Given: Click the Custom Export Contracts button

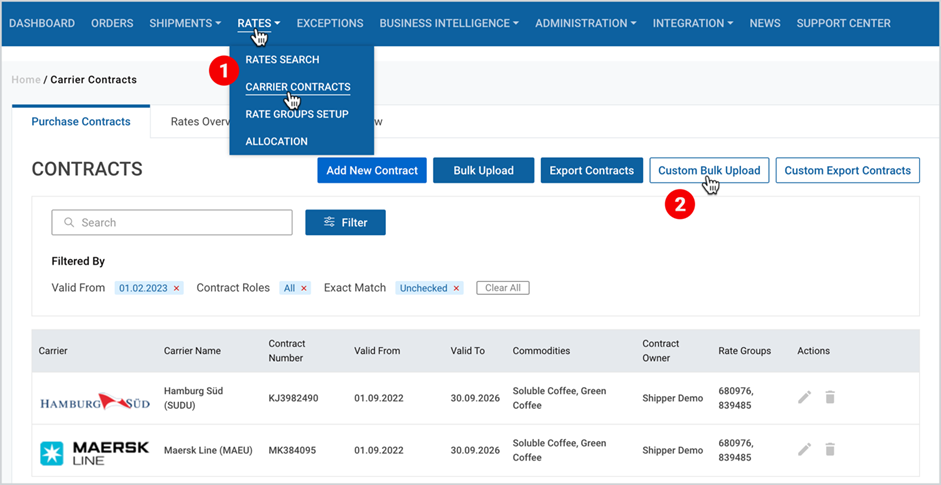Looking at the screenshot, I should pos(848,170).
